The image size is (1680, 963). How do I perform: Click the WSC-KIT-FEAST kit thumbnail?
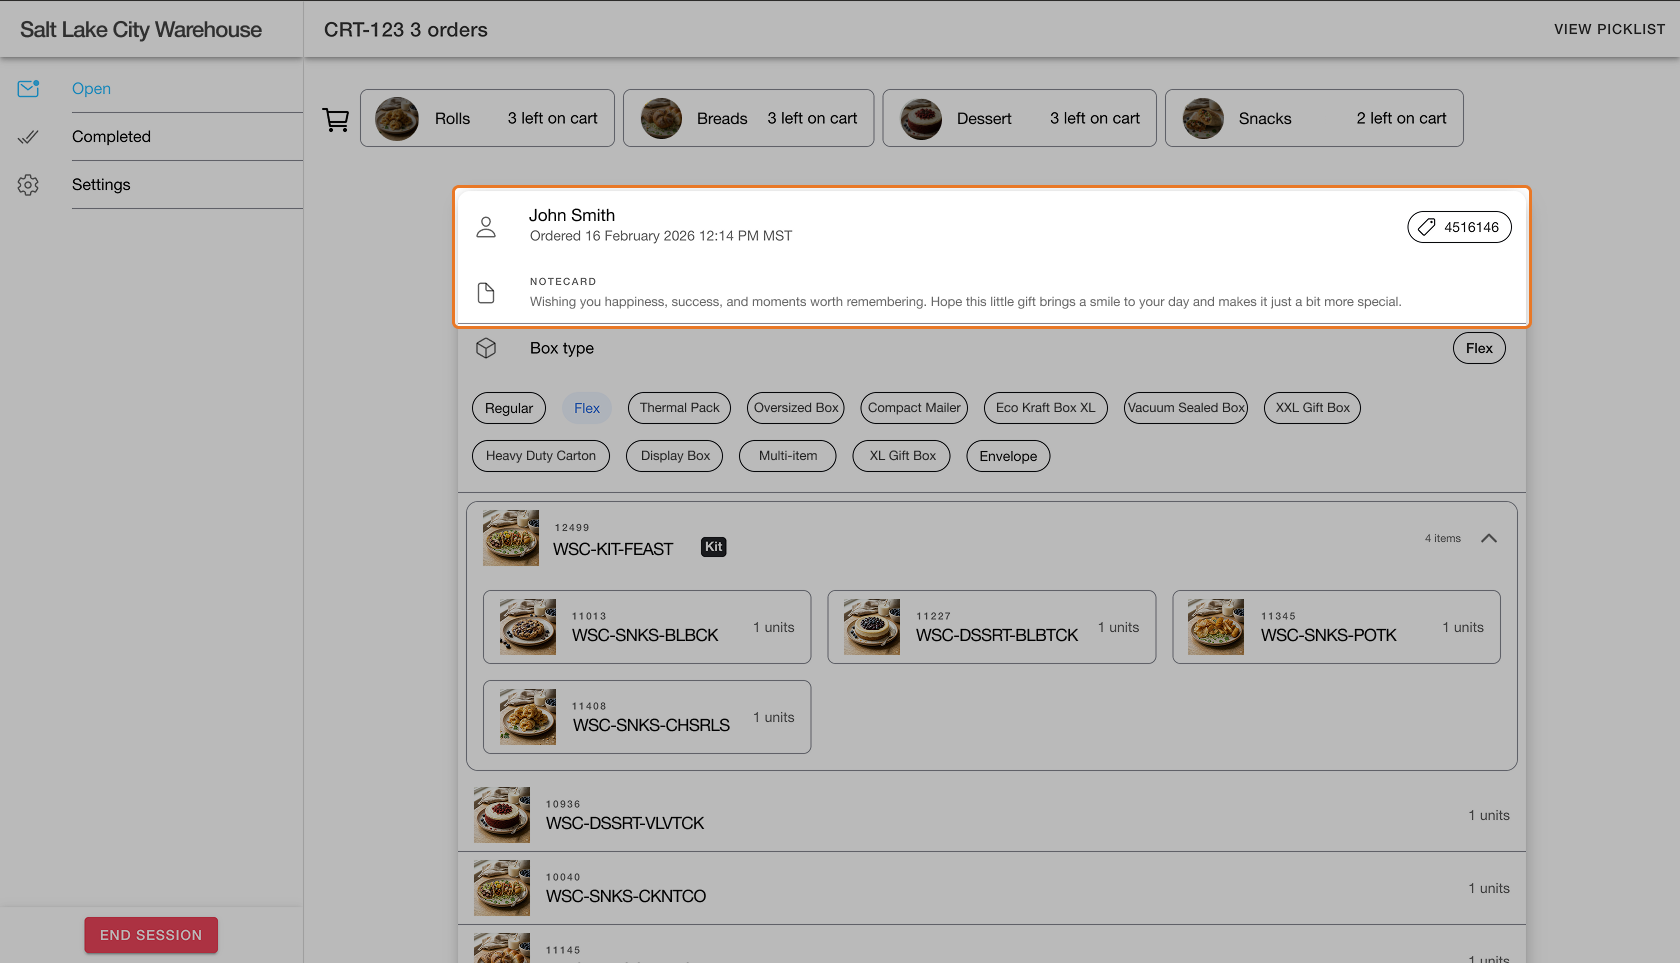(511, 538)
